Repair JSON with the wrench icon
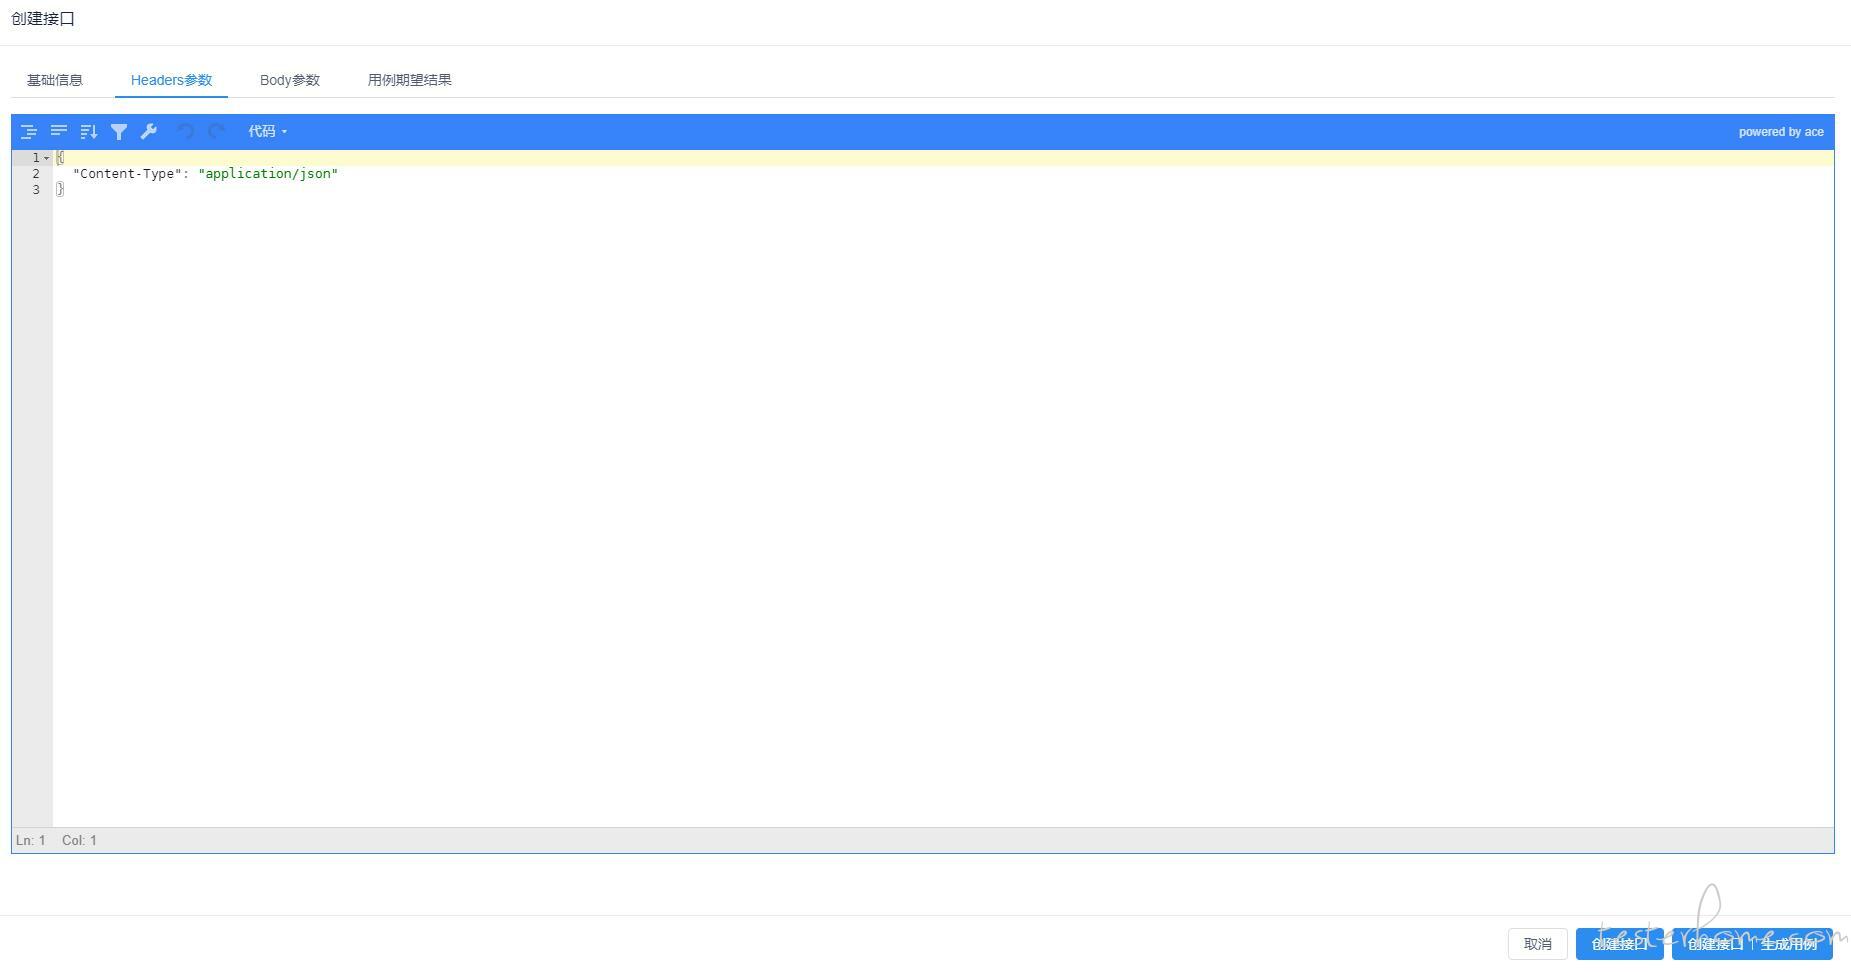The image size is (1851, 972). coord(149,131)
